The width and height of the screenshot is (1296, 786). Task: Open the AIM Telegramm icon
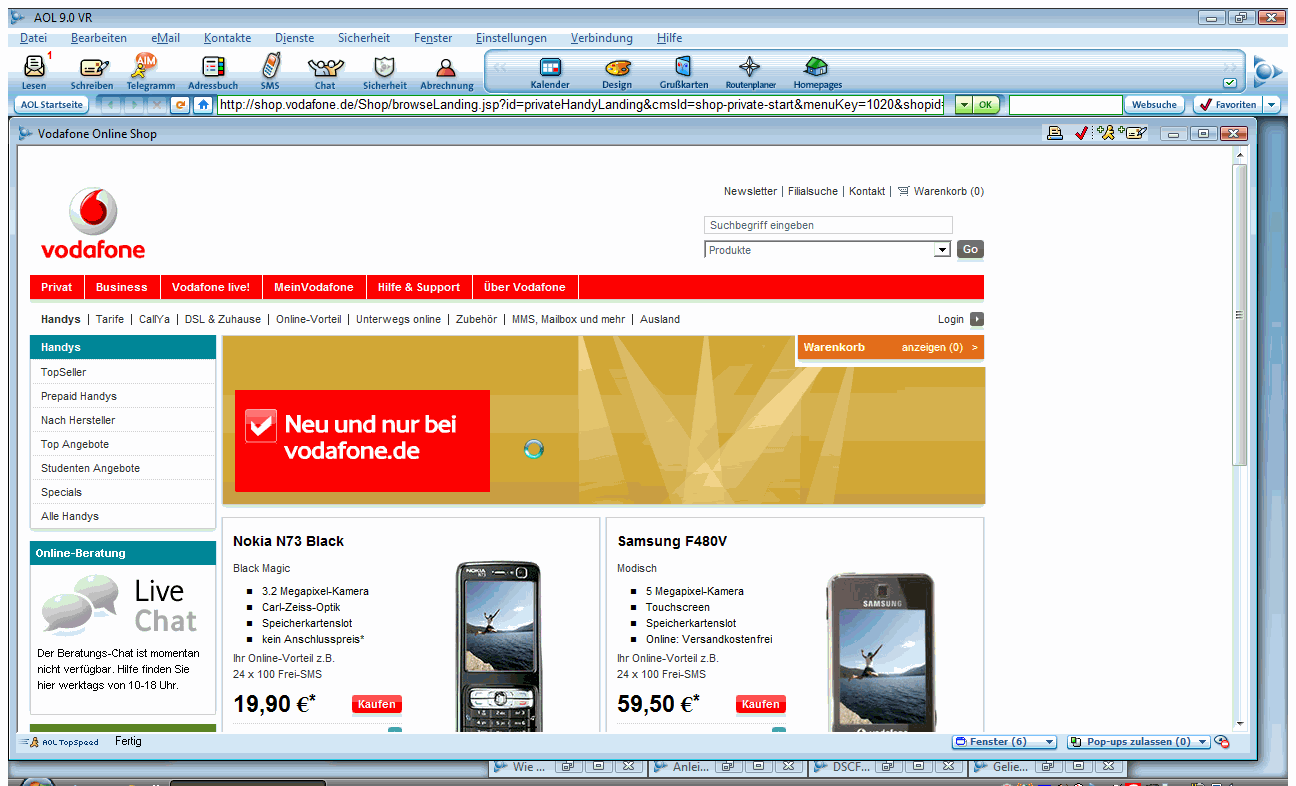[147, 68]
